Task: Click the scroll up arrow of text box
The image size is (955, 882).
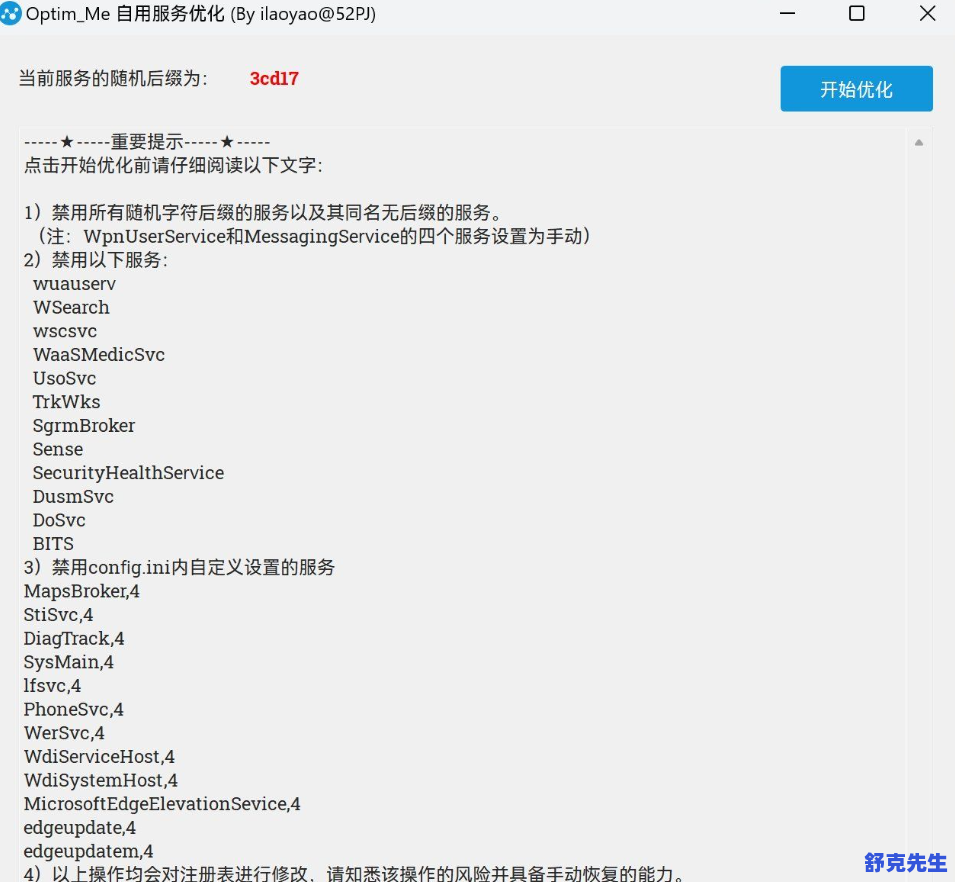Action: (x=918, y=143)
